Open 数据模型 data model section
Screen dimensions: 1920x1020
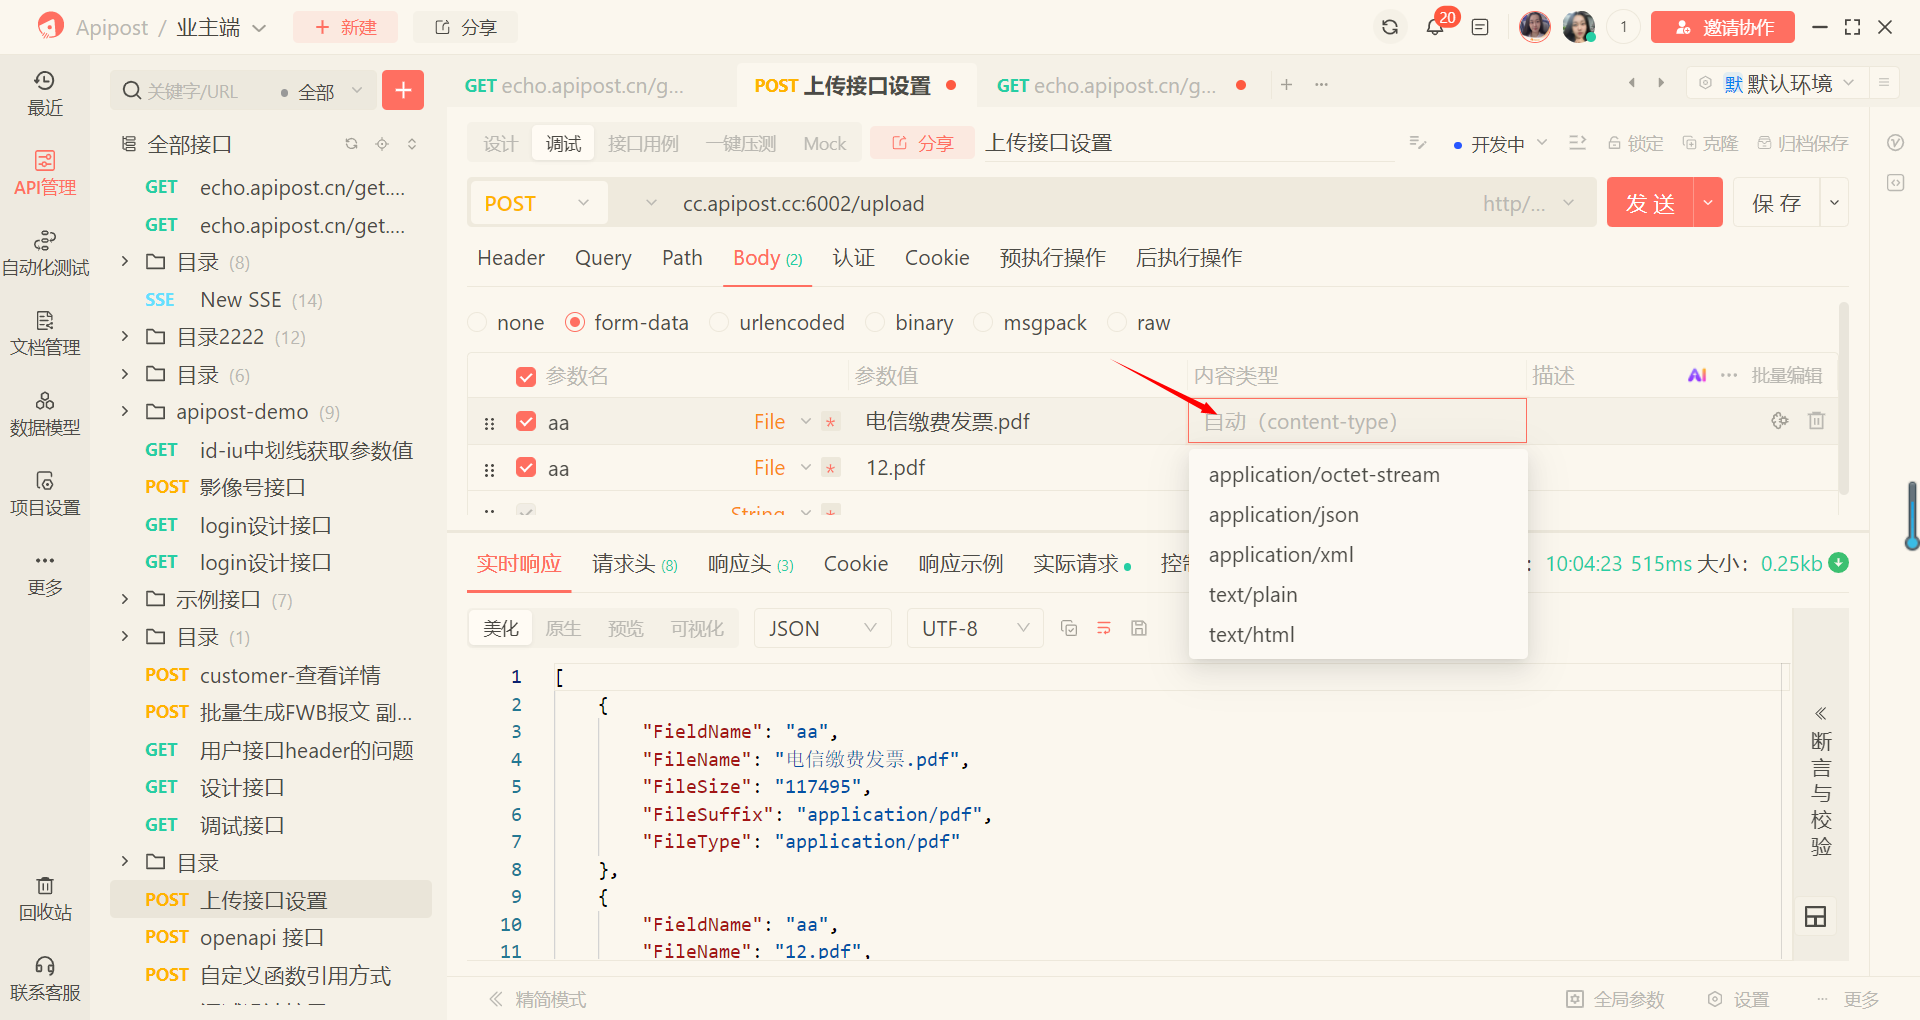tap(45, 413)
